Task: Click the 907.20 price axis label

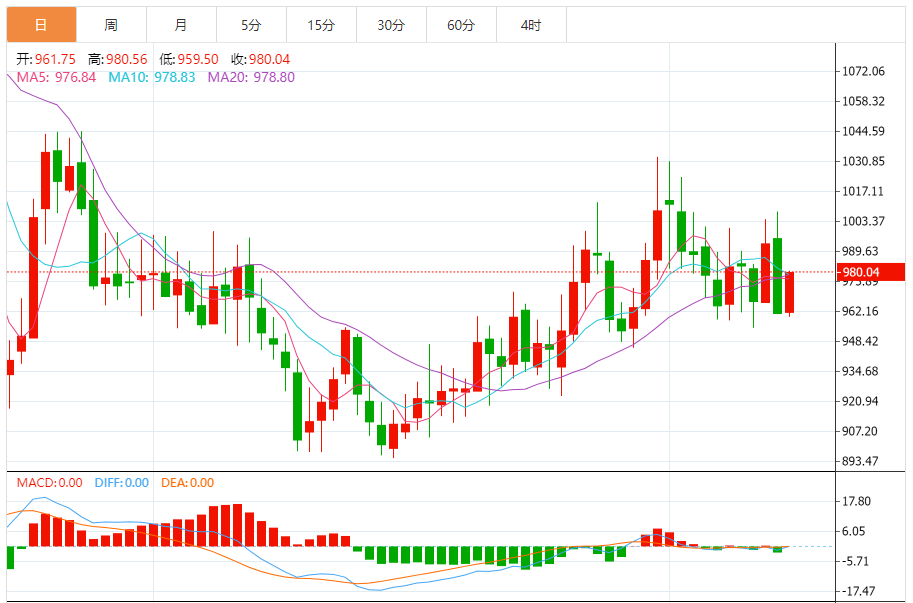Action: [861, 431]
